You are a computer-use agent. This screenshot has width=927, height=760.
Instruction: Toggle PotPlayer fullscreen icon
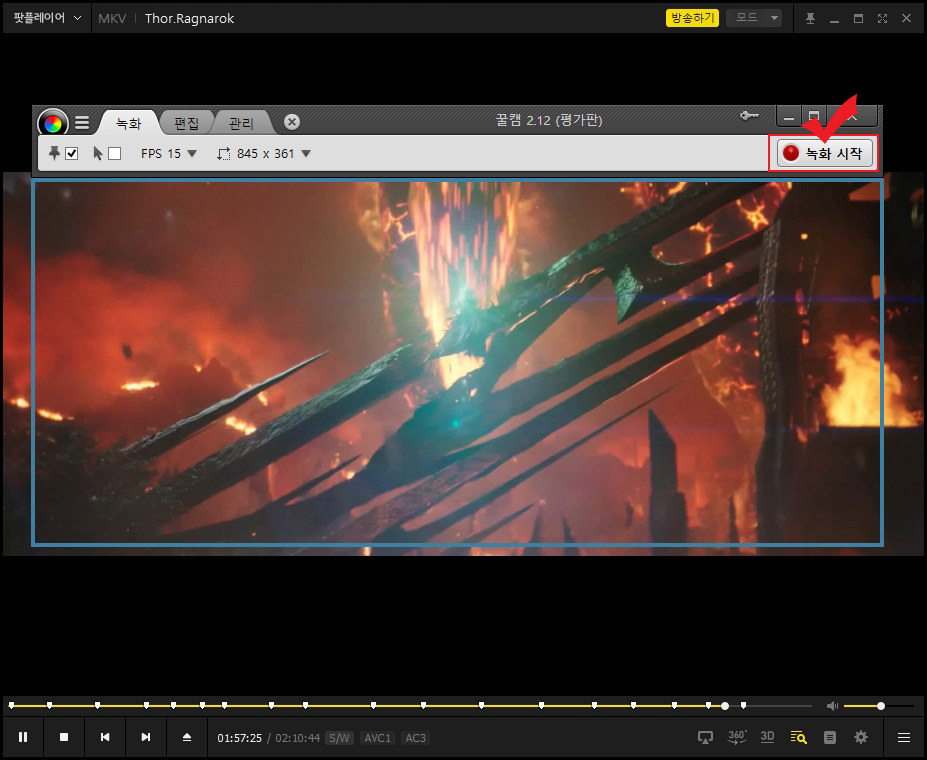[882, 18]
